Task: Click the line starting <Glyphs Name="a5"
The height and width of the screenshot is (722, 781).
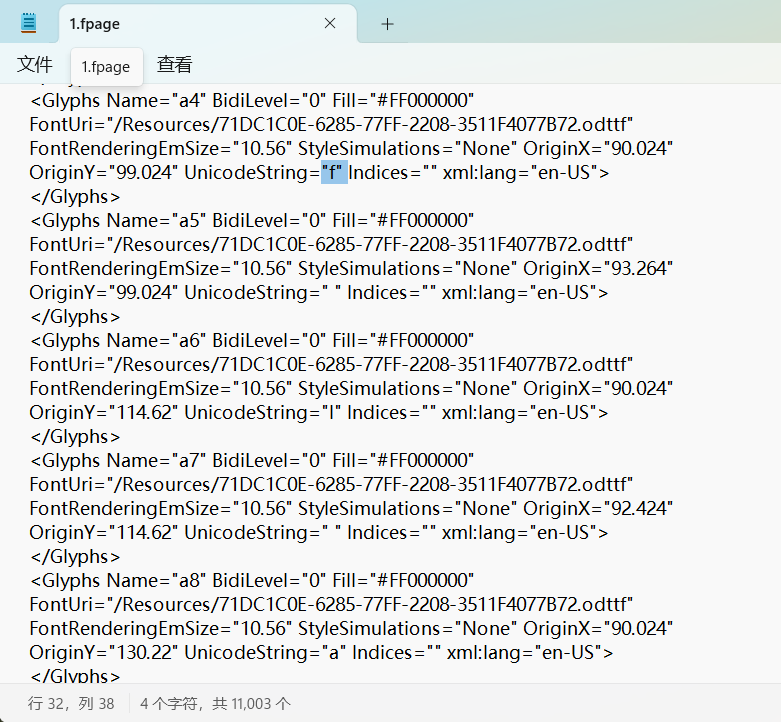Action: [x=252, y=221]
